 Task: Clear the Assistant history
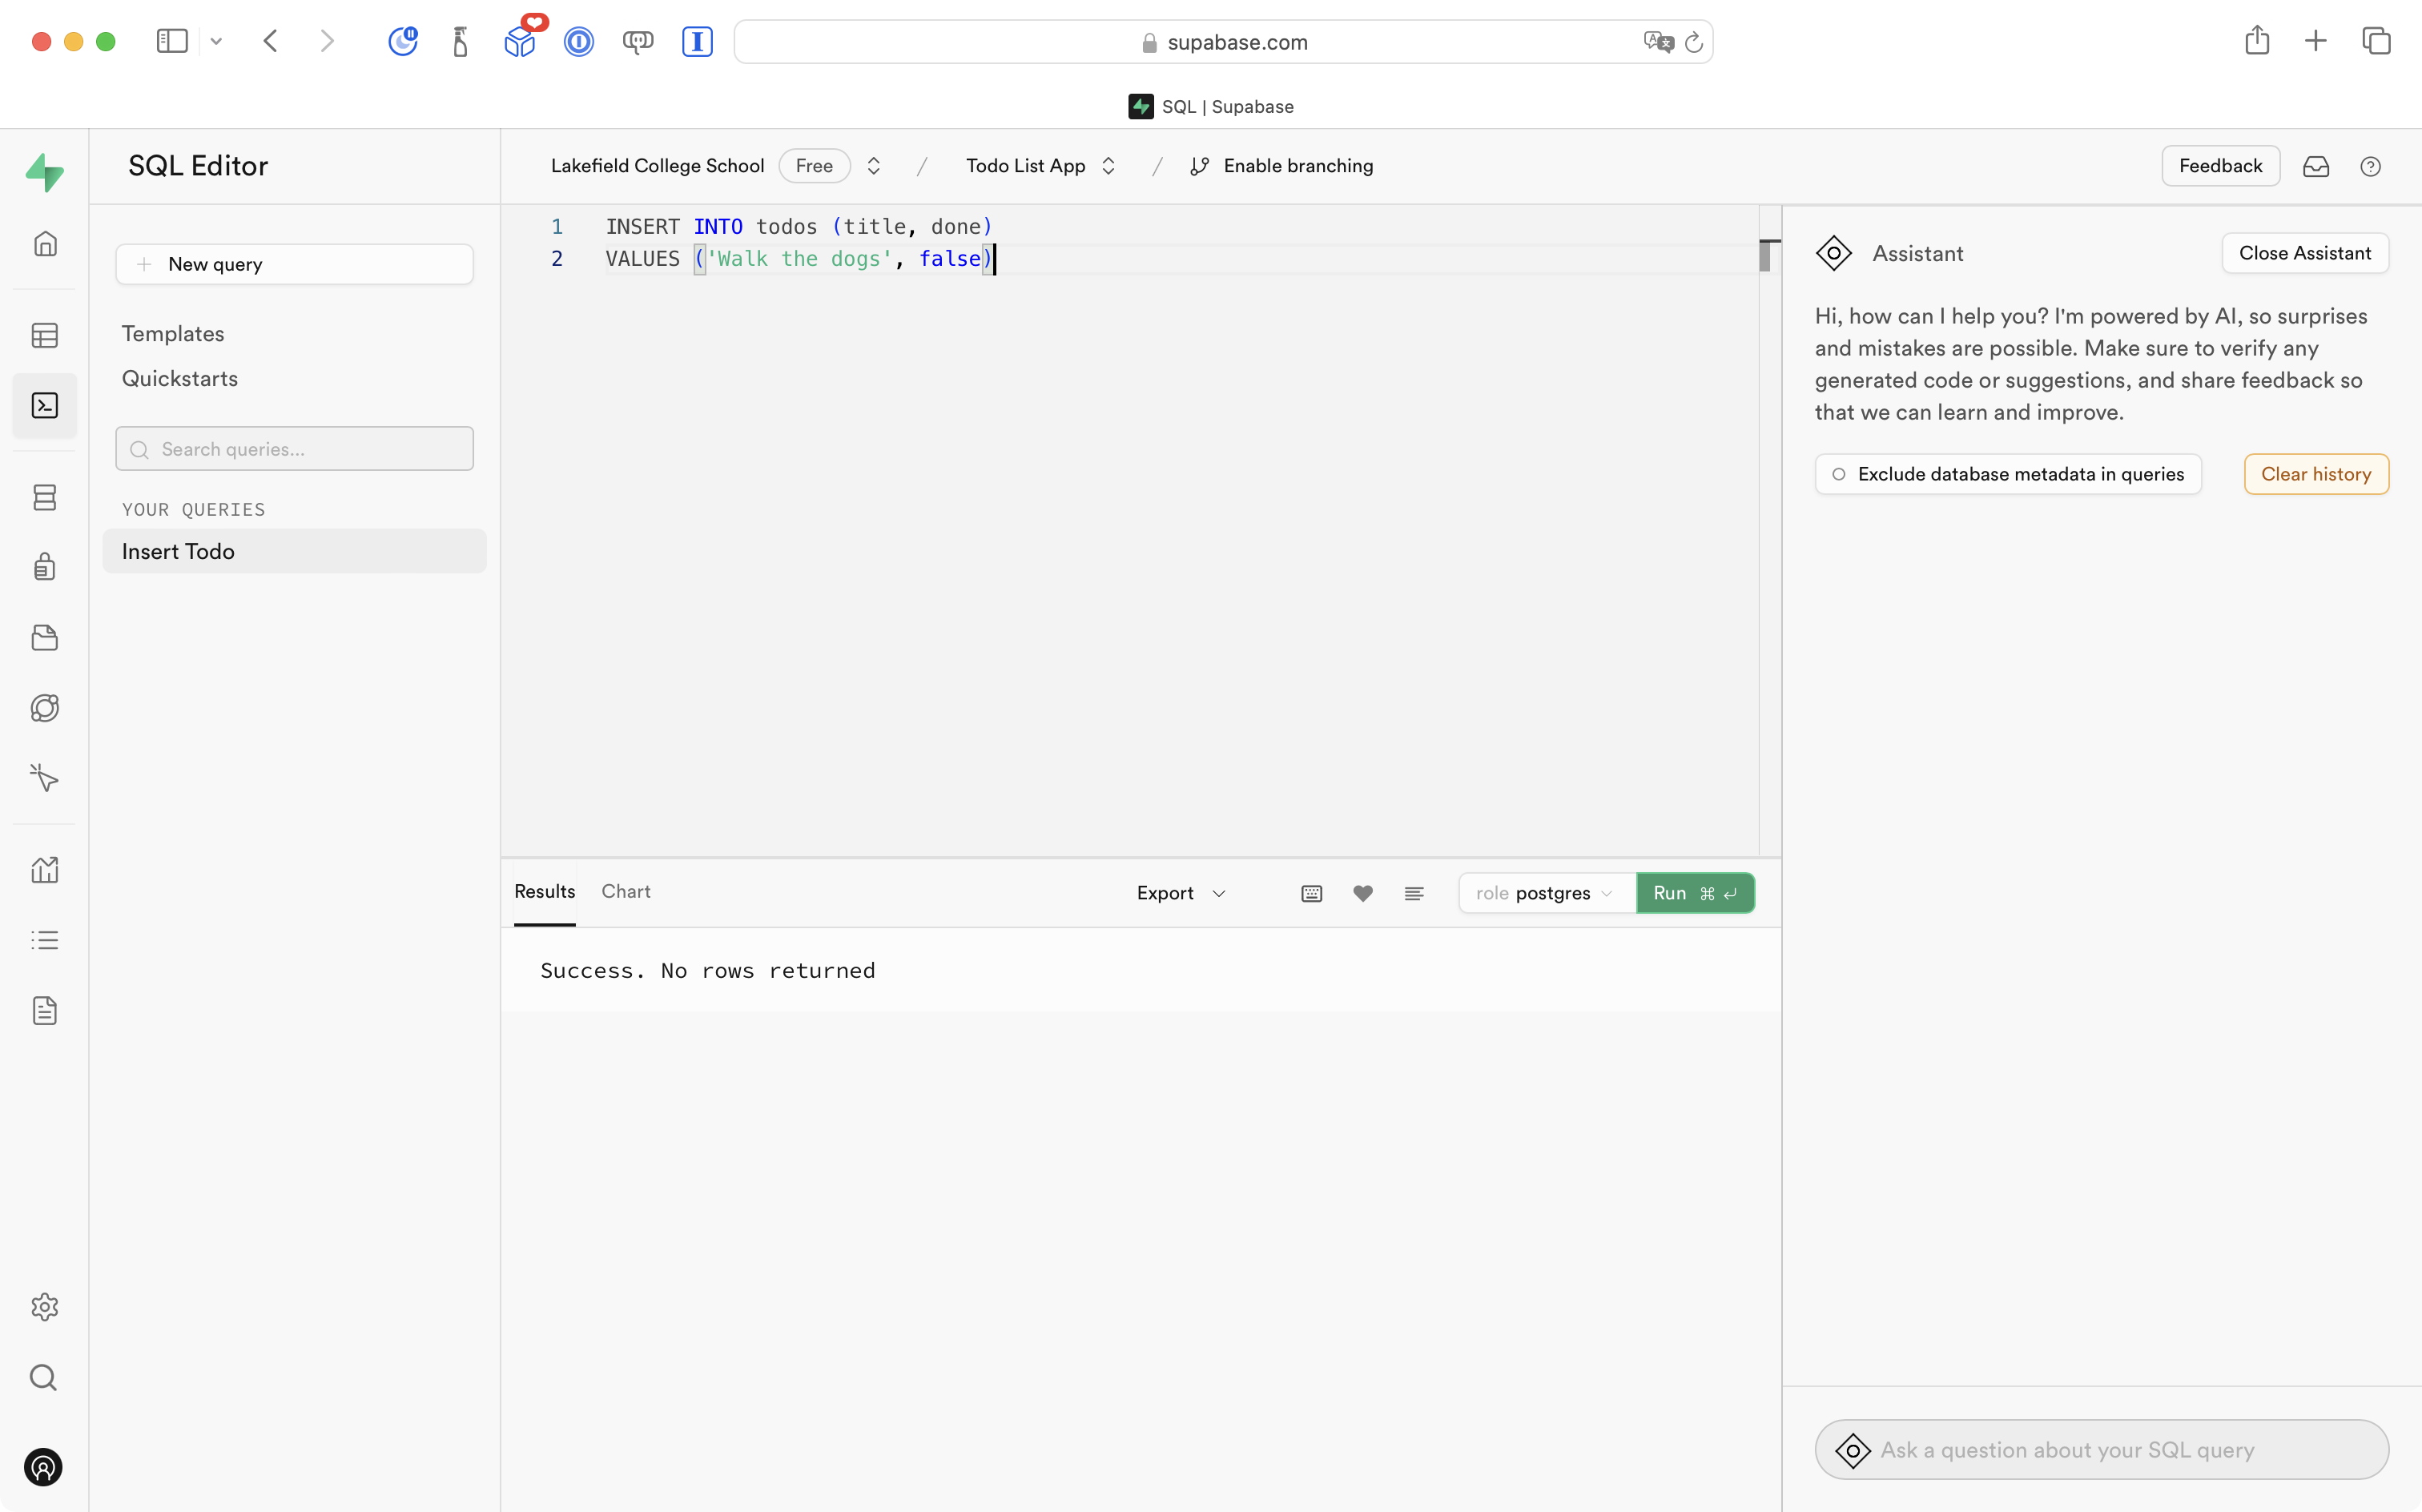coord(2315,473)
